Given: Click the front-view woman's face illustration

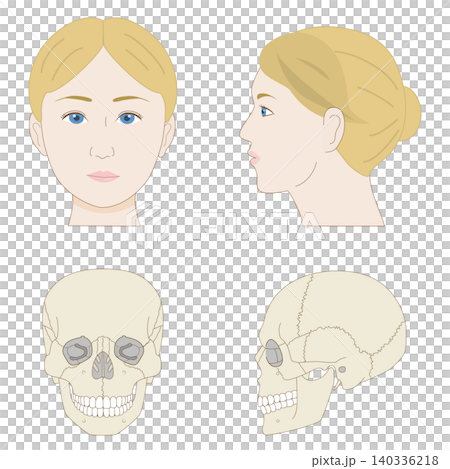Looking at the screenshot, I should point(102,121).
